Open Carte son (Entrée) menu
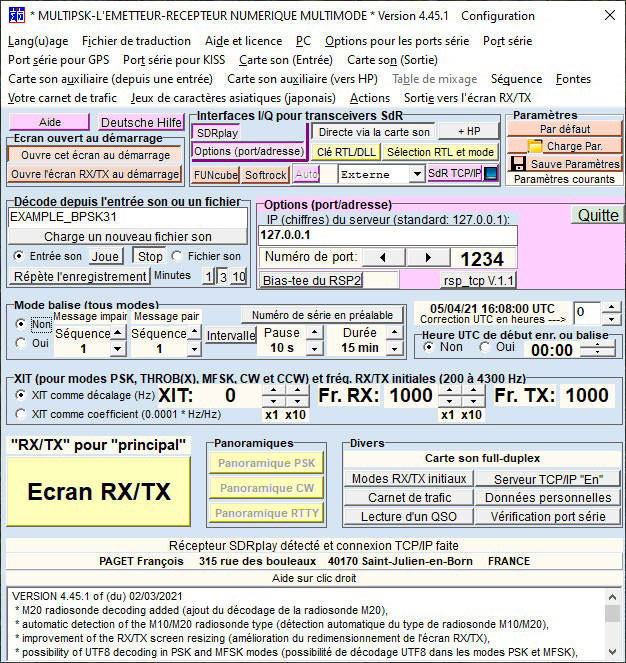This screenshot has width=626, height=663. (x=286, y=60)
